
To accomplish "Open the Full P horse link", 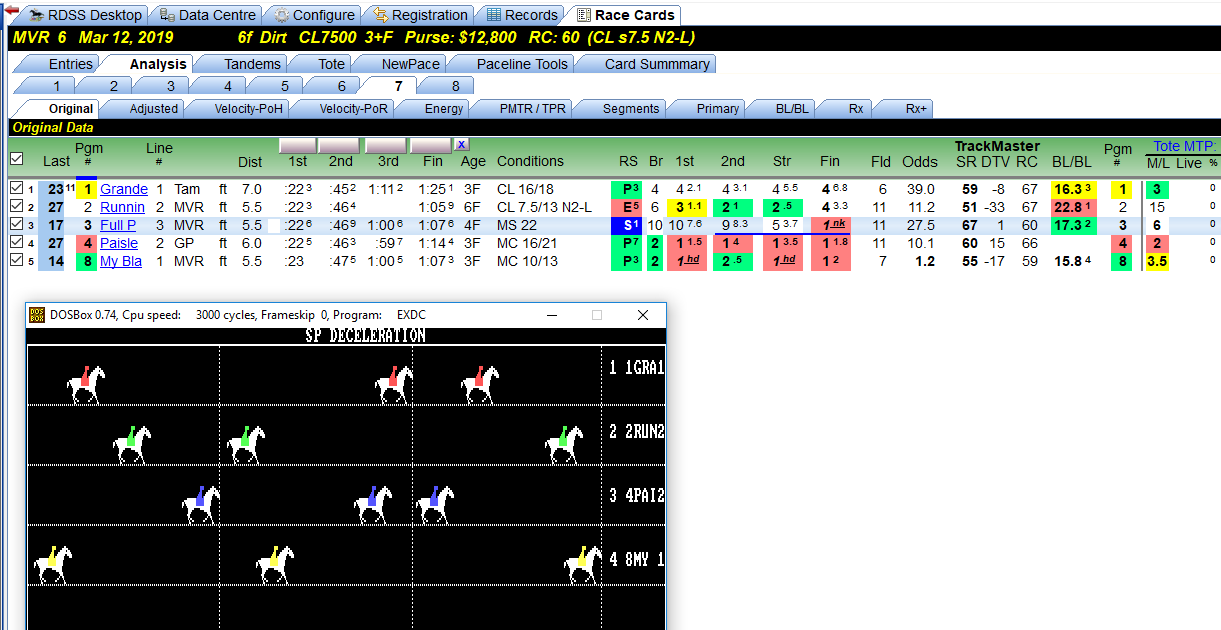I will [118, 225].
